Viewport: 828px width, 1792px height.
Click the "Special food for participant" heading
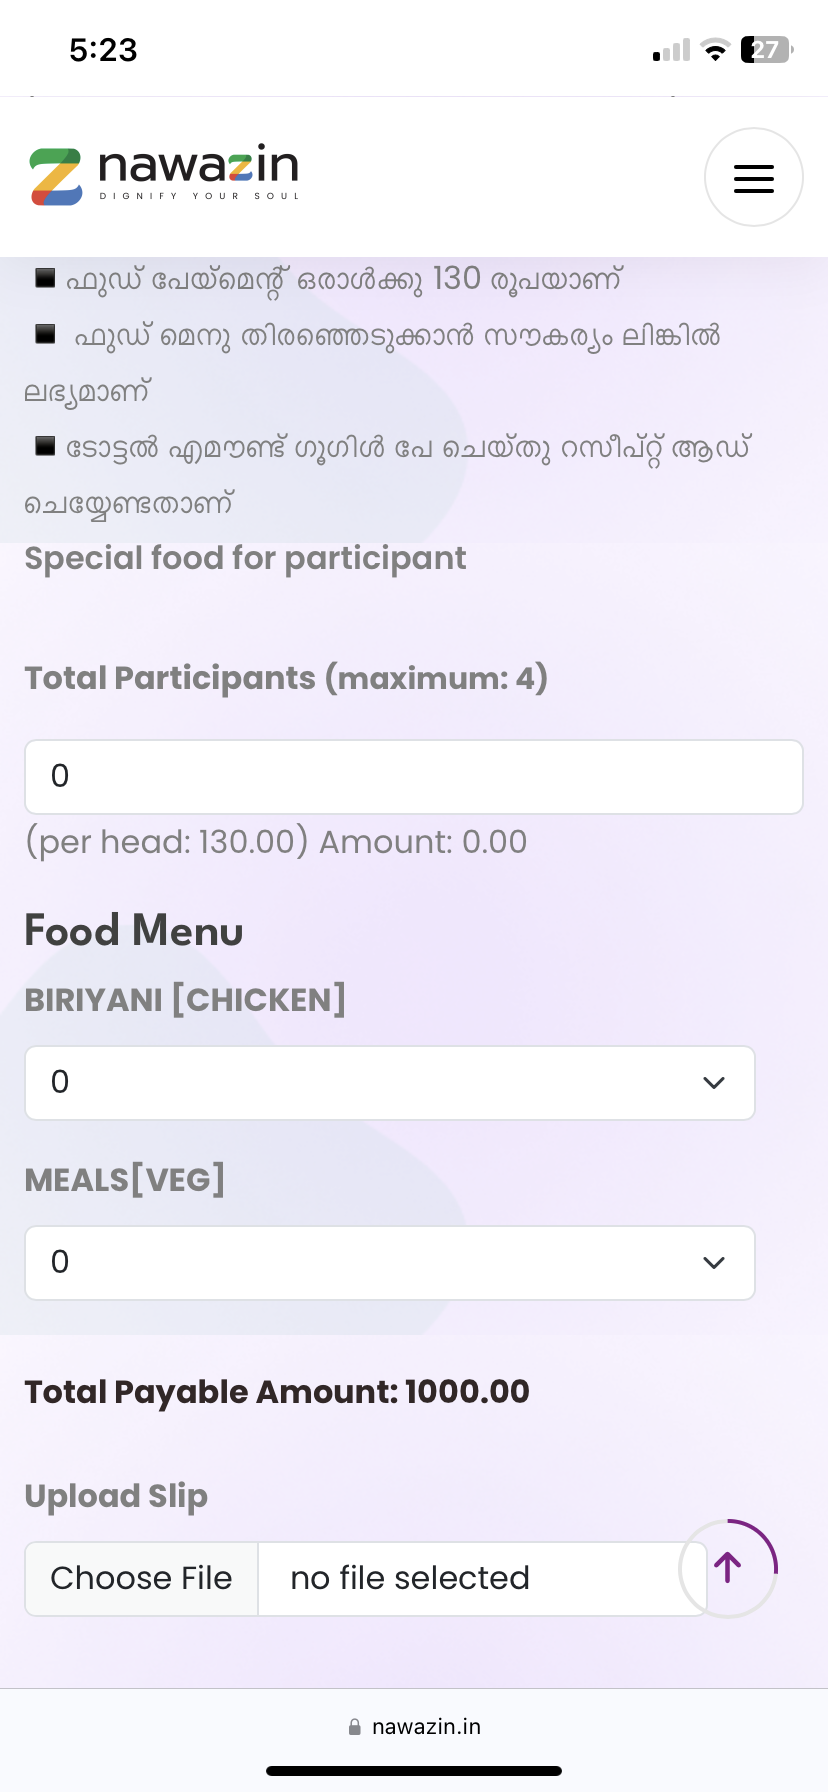tap(245, 558)
